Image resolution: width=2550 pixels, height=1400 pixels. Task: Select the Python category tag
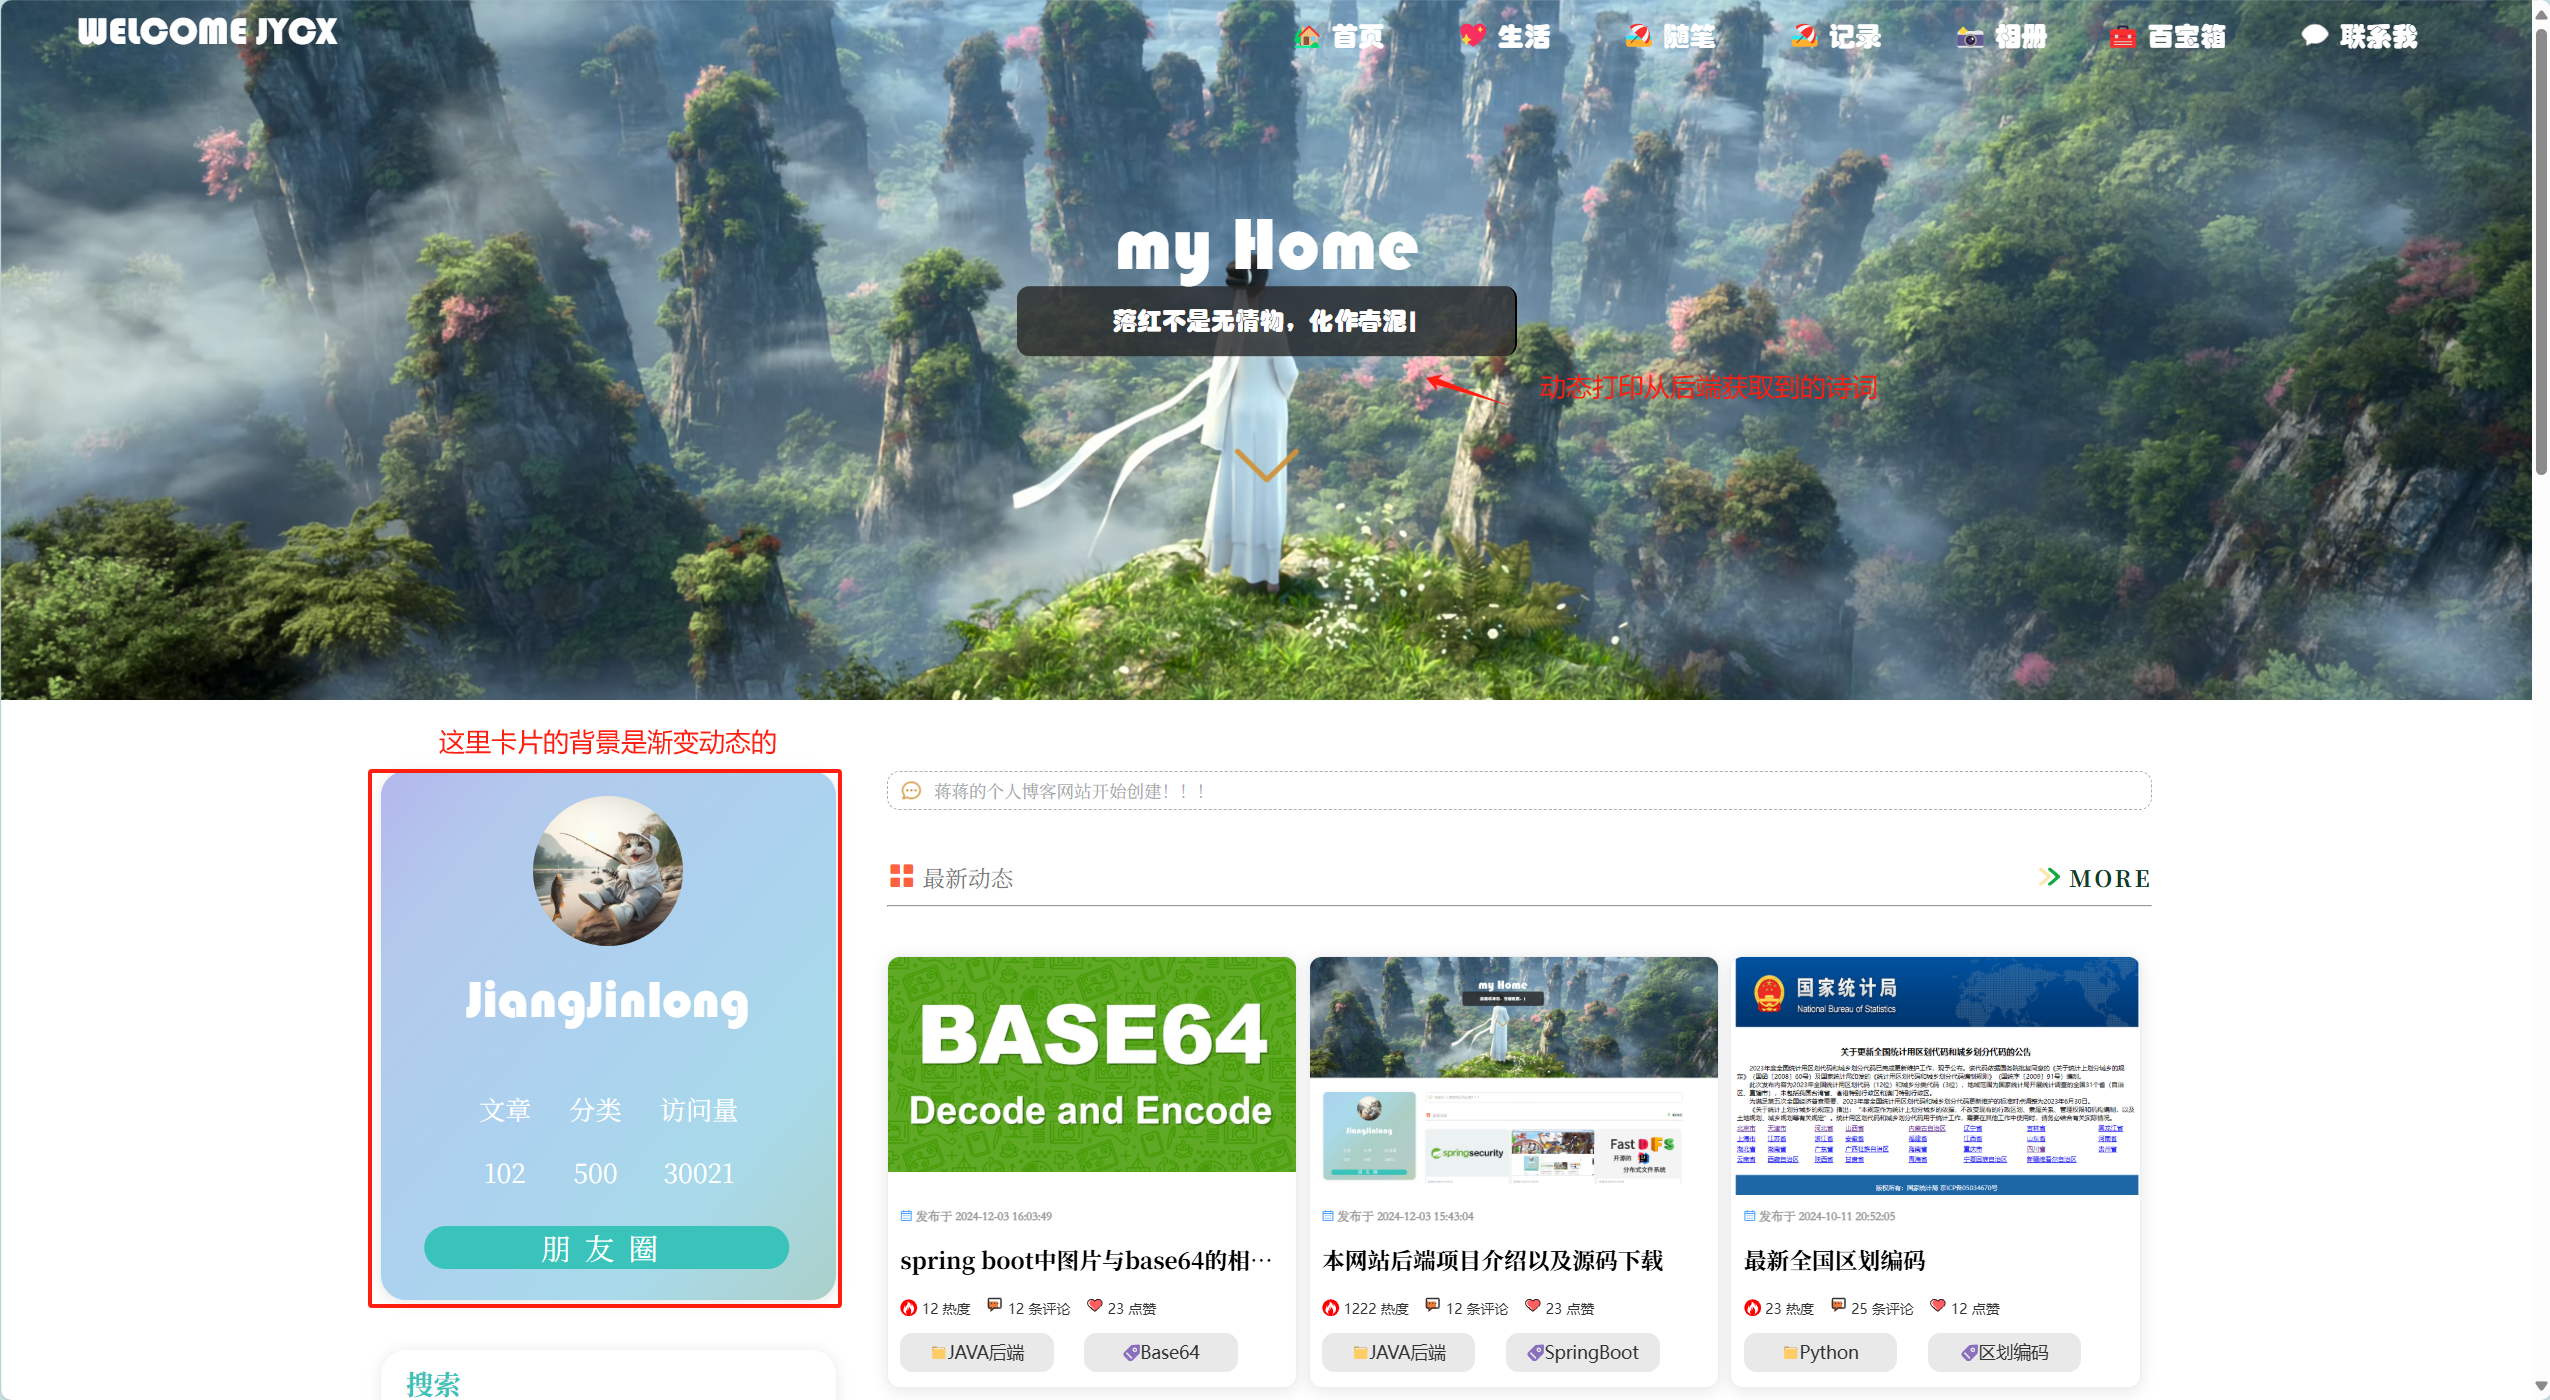pos(1819,1352)
